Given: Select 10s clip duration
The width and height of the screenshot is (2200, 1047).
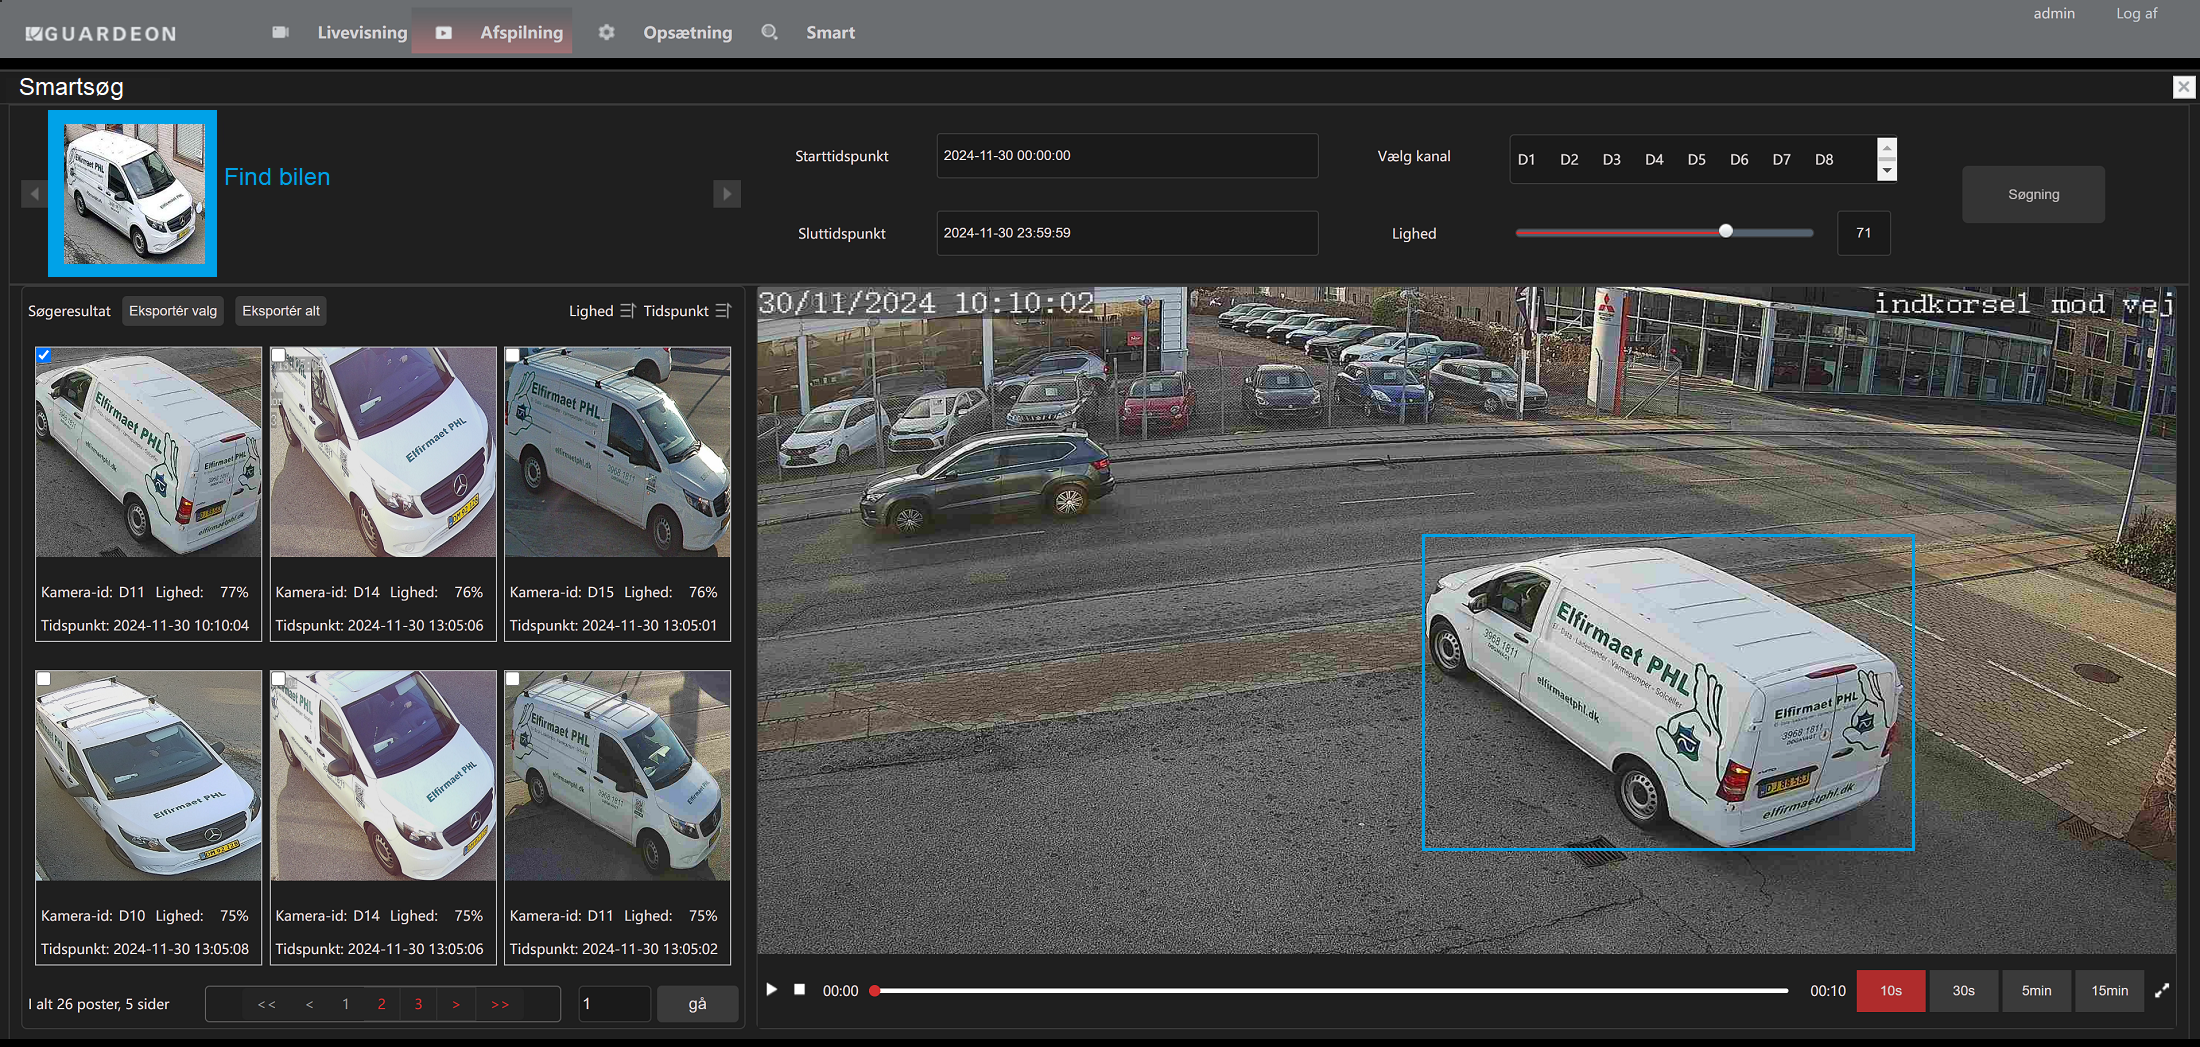Looking at the screenshot, I should [x=1891, y=990].
